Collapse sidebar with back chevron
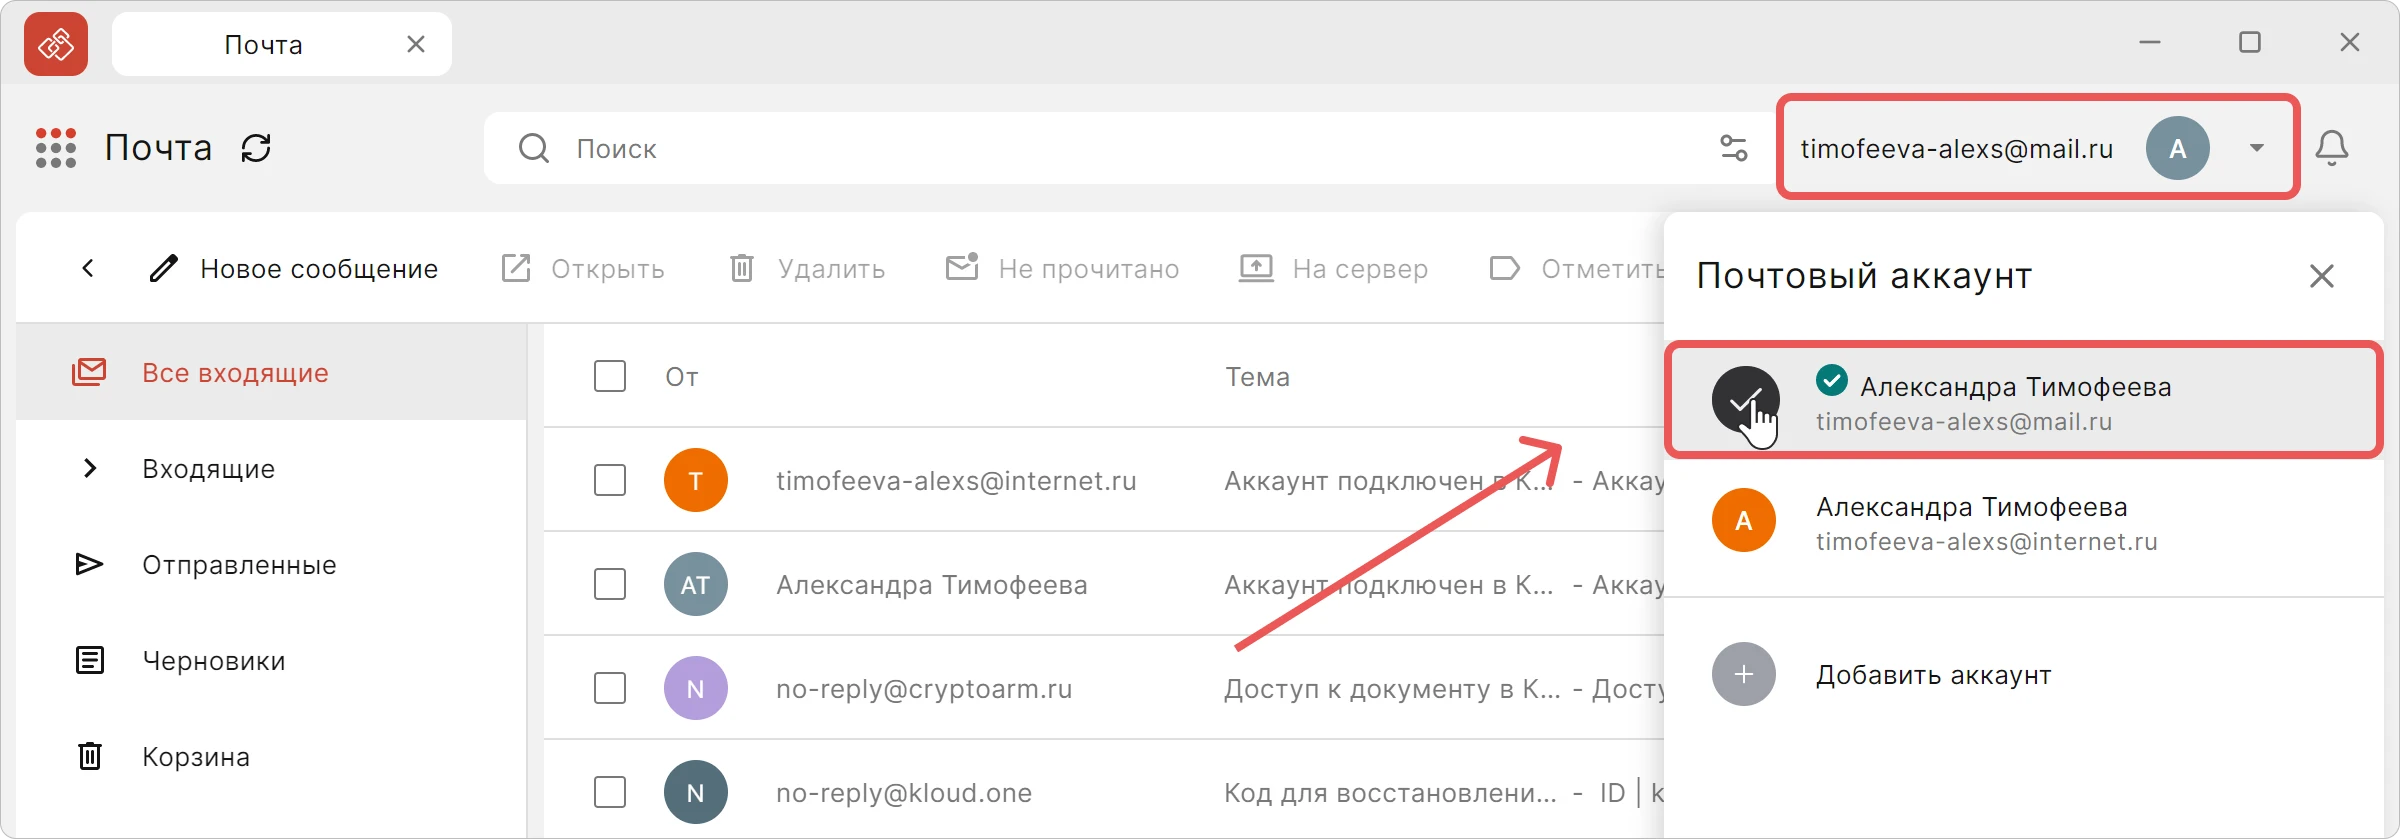The width and height of the screenshot is (2400, 839). click(88, 268)
